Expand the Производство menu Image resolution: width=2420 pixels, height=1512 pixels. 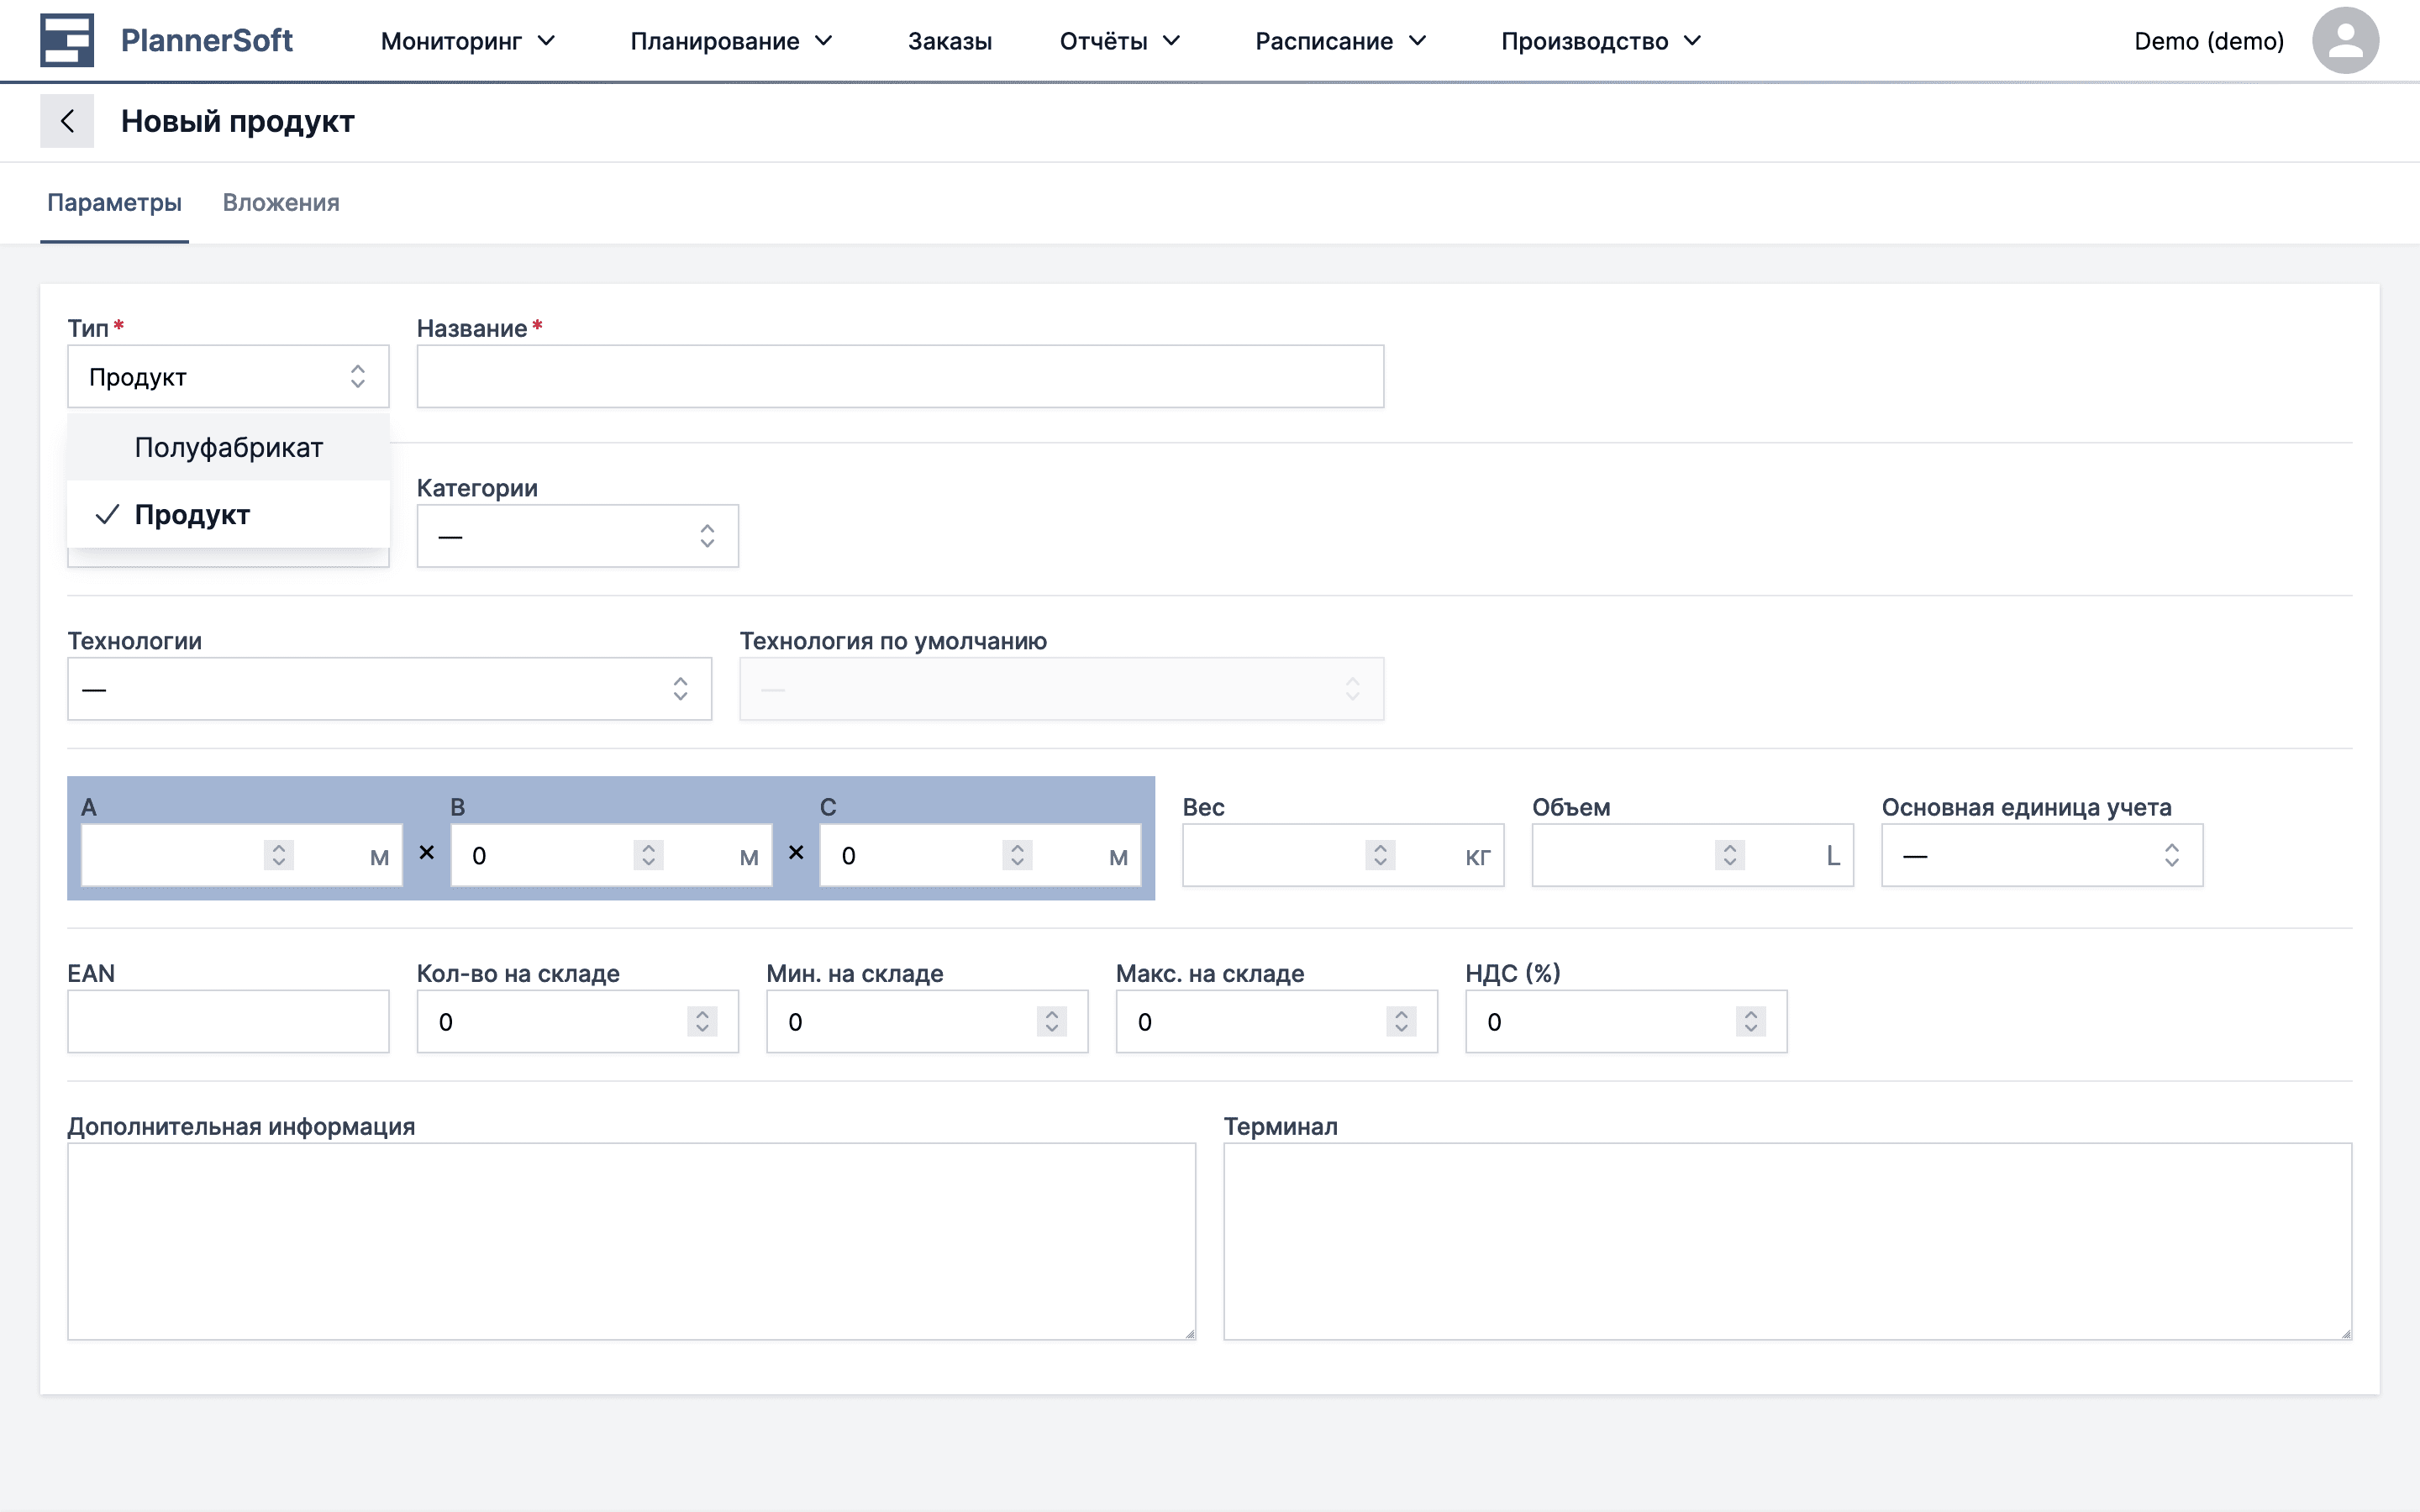1599,41
